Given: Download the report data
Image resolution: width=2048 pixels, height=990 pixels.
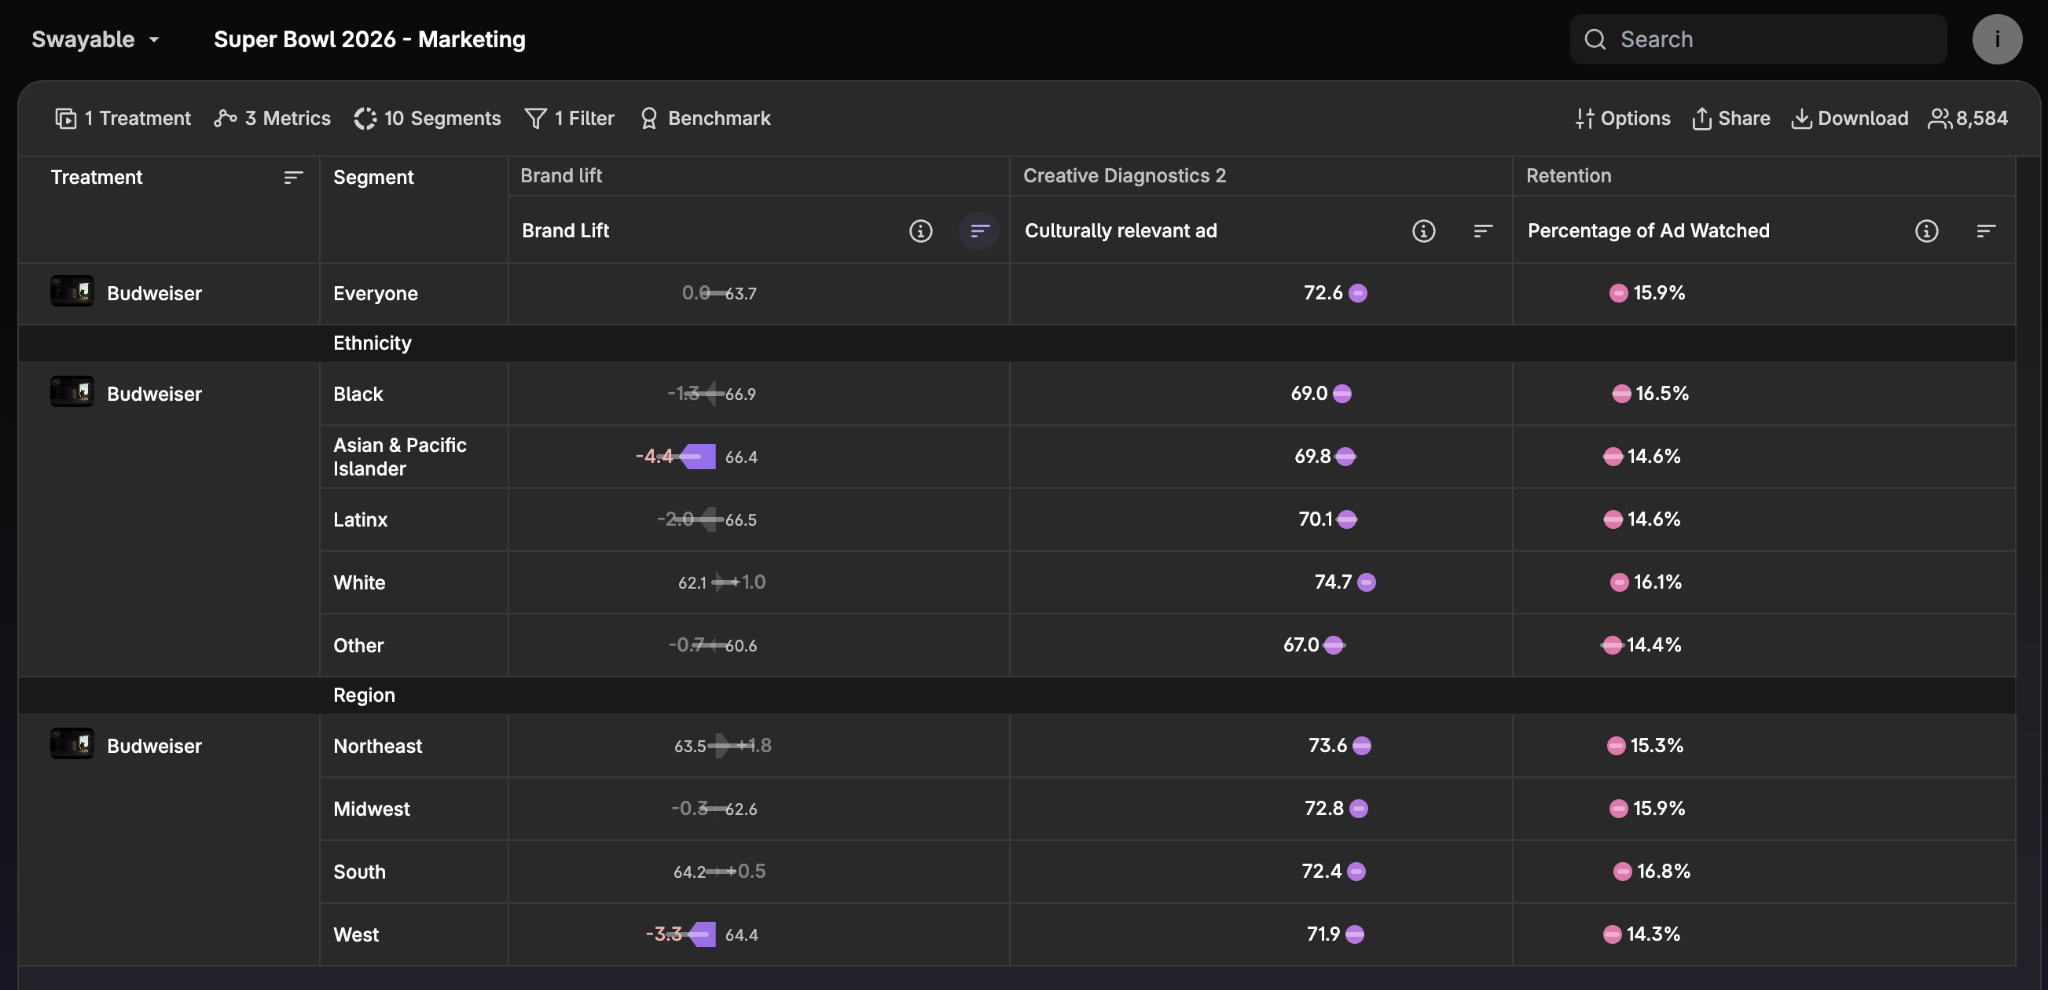Looking at the screenshot, I should click(x=1849, y=119).
